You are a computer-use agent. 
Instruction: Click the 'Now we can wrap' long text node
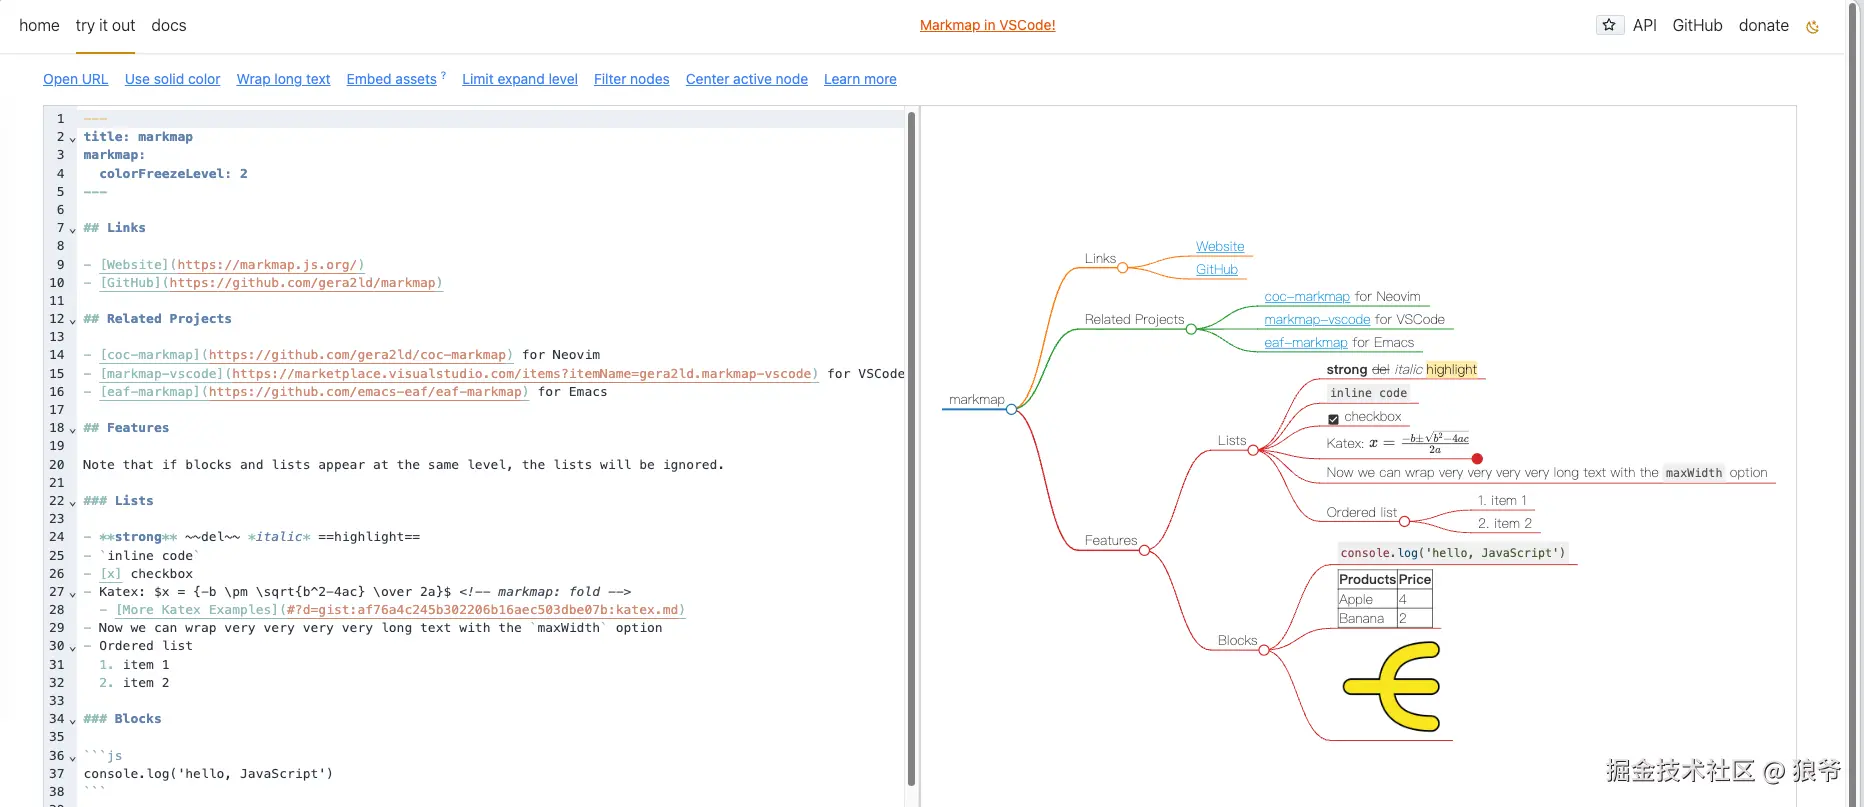pos(1547,473)
